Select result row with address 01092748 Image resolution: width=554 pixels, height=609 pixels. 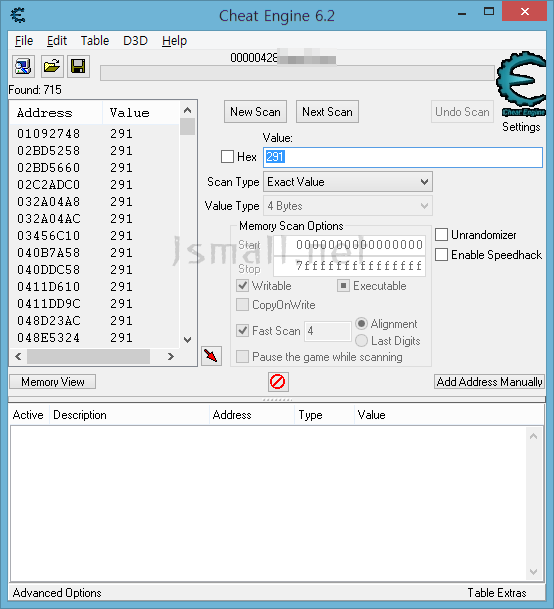94,134
